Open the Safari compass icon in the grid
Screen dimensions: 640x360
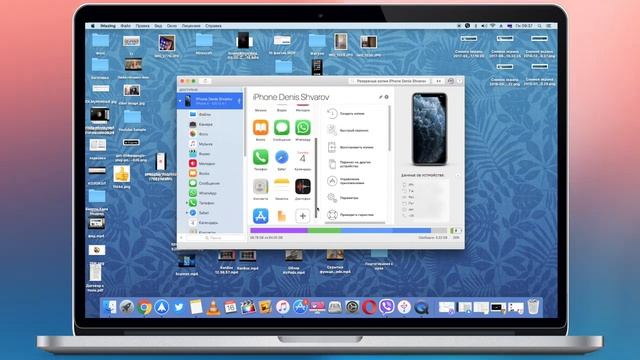[x=282, y=157]
